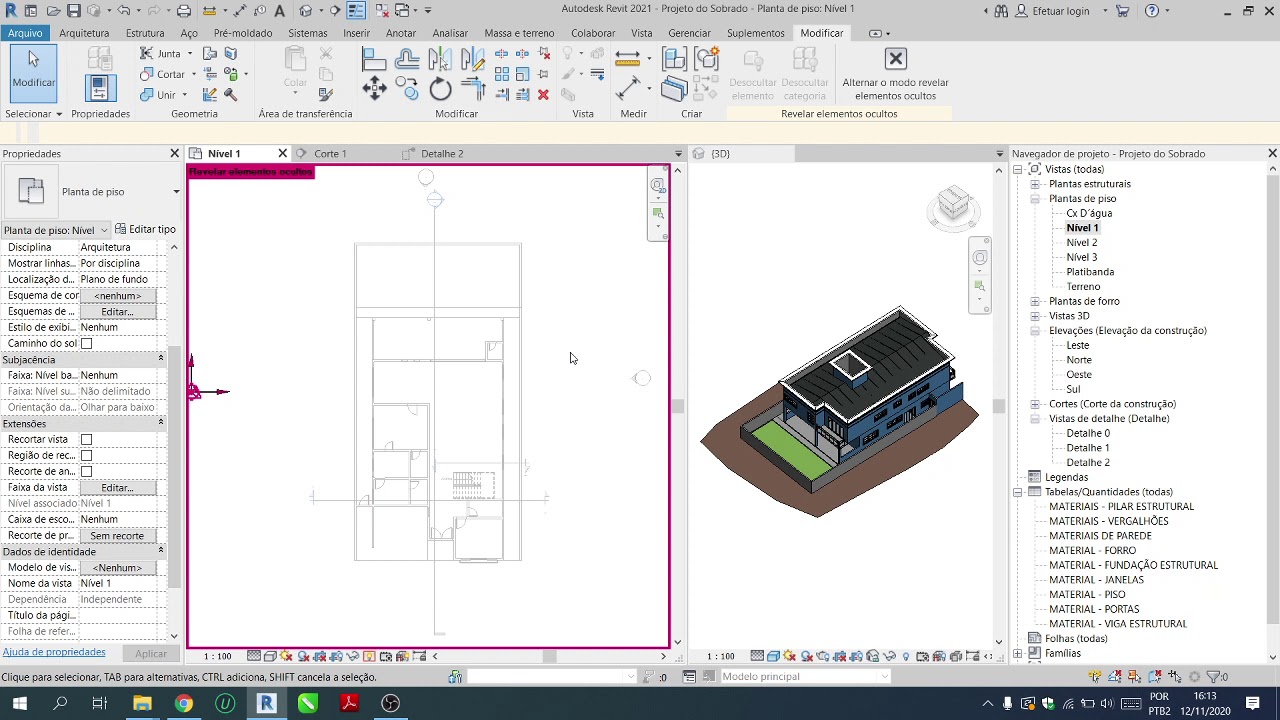The height and width of the screenshot is (720, 1280).
Task: Switch to Anotar ribbon tab
Action: tap(401, 33)
